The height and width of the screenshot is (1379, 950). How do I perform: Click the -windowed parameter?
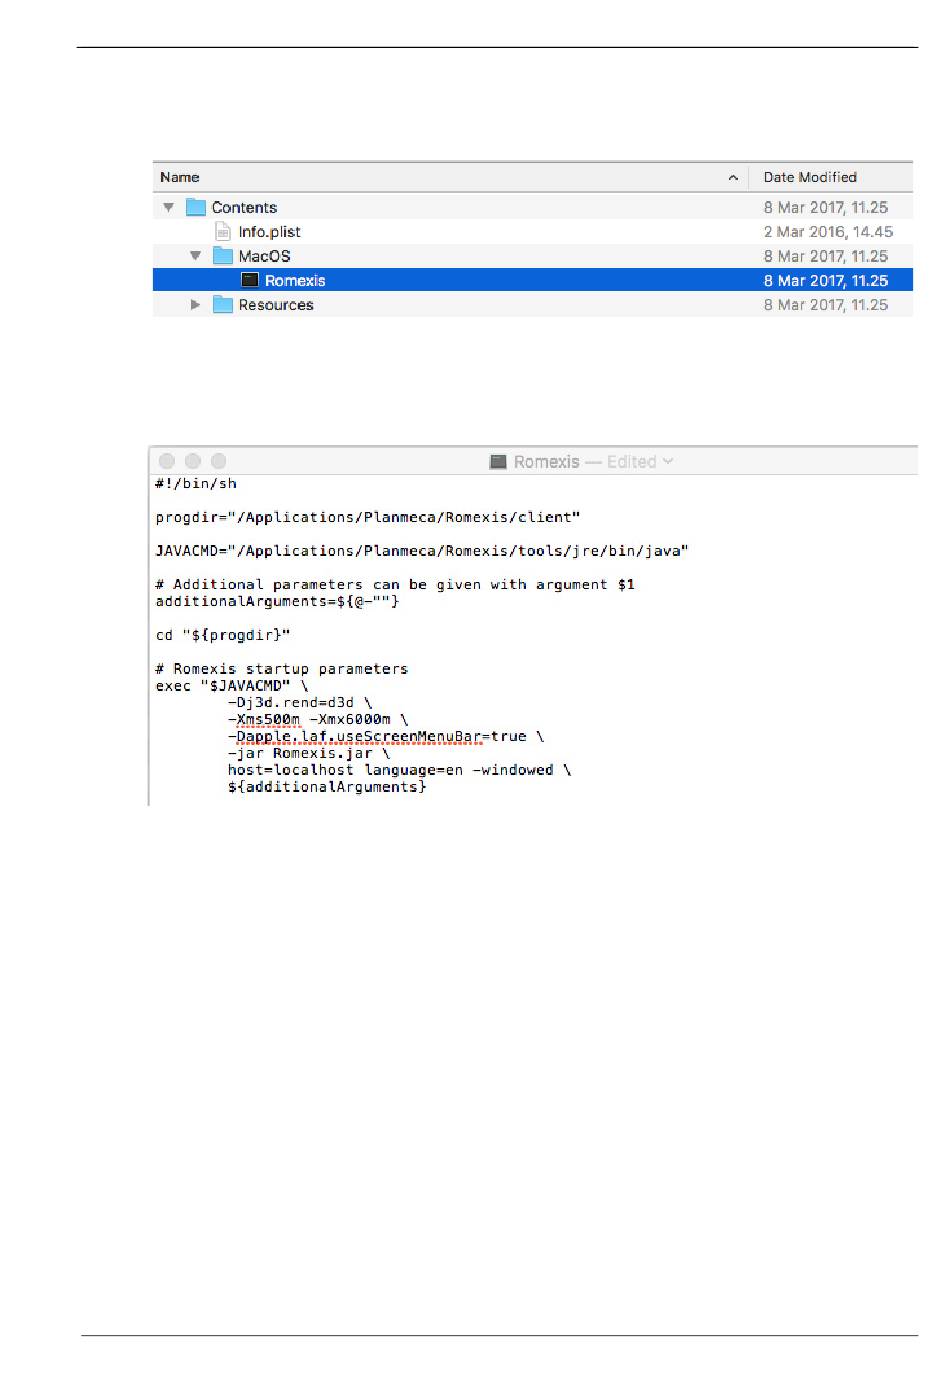pos(513,771)
